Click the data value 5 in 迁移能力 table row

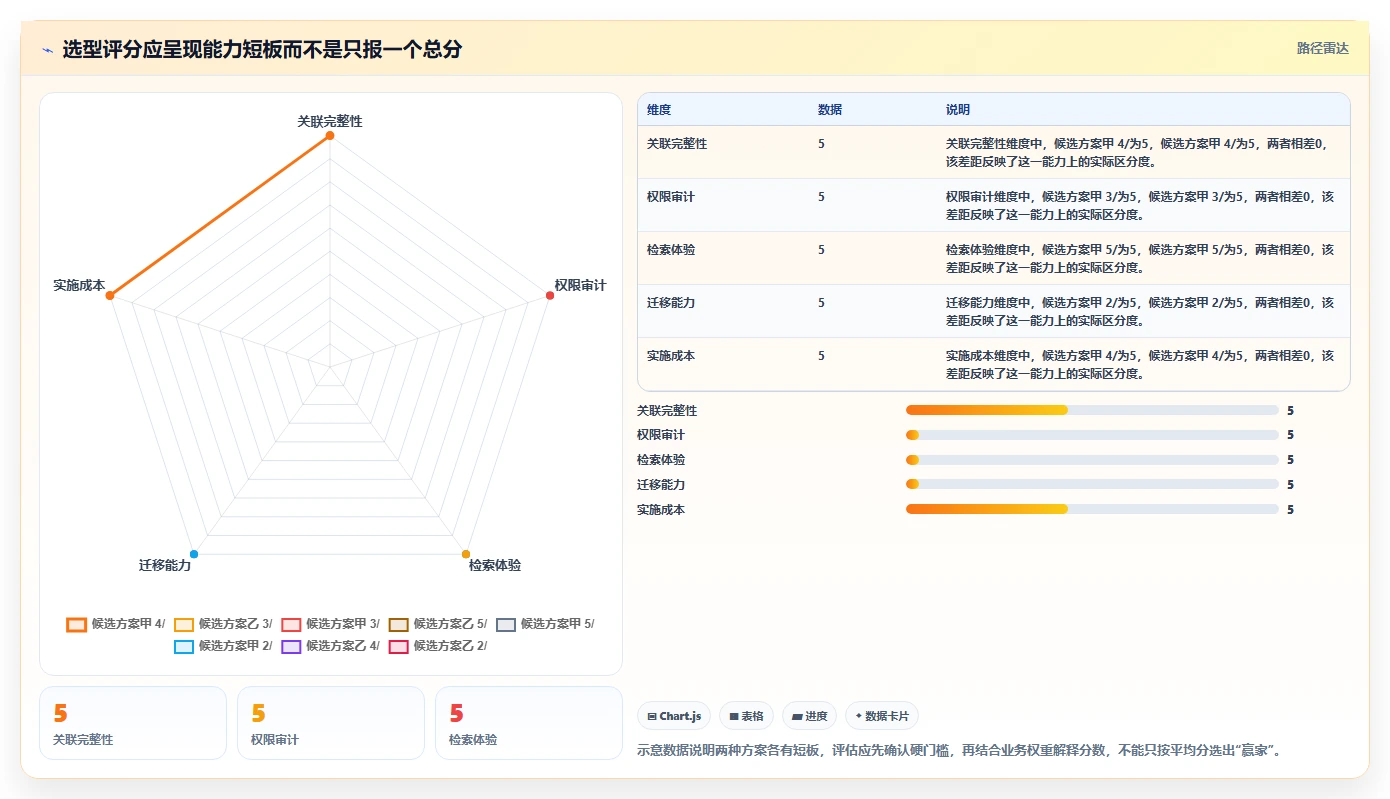(821, 303)
